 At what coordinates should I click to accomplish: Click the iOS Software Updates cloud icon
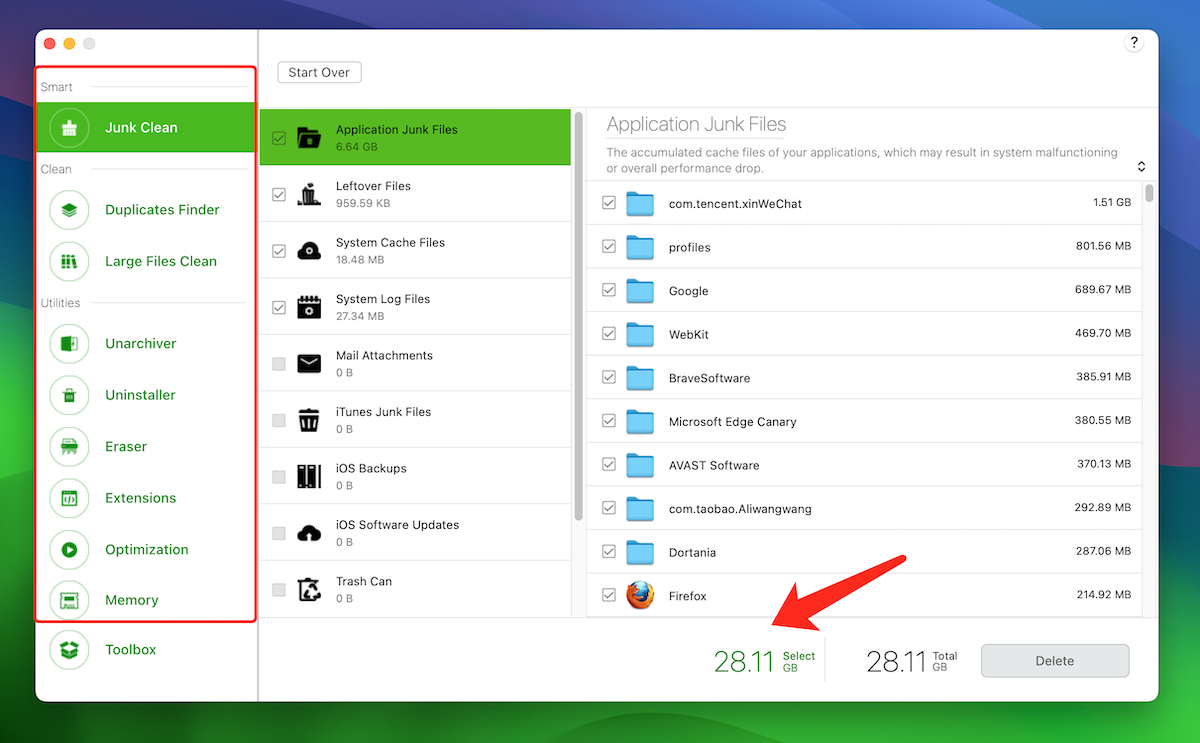click(309, 533)
